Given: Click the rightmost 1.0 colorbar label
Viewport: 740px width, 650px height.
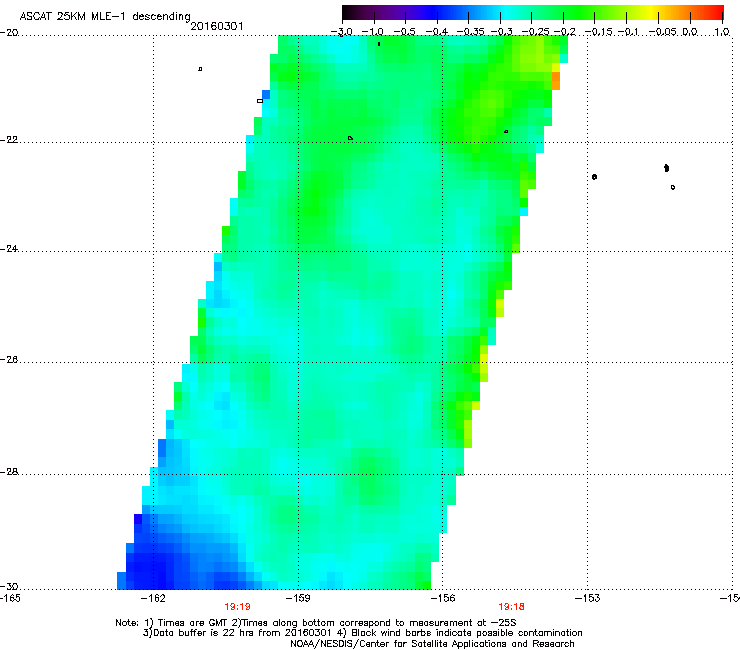Looking at the screenshot, I should pyautogui.click(x=722, y=32).
